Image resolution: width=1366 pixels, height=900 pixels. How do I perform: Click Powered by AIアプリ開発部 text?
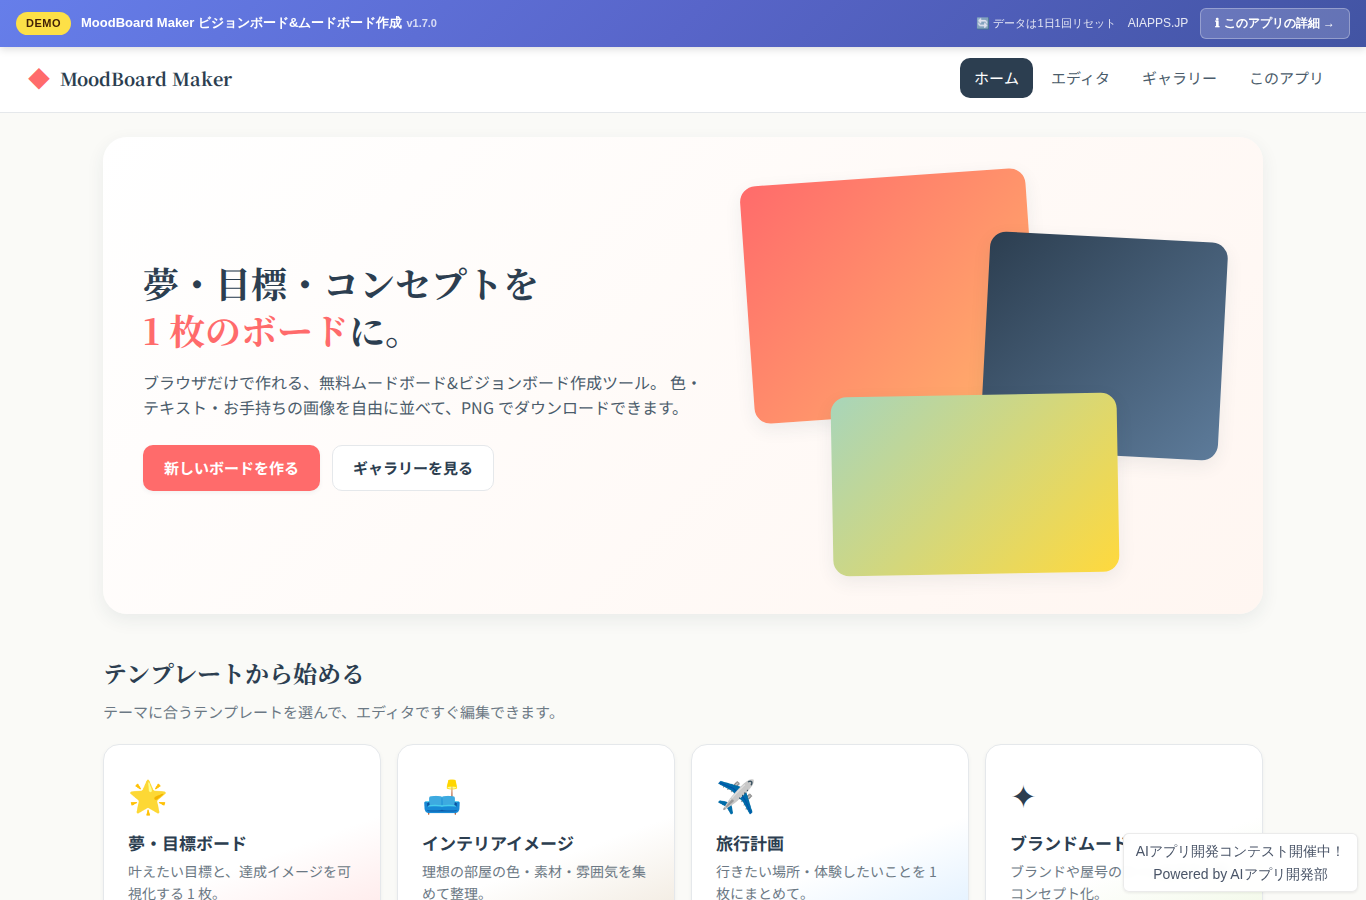1240,874
